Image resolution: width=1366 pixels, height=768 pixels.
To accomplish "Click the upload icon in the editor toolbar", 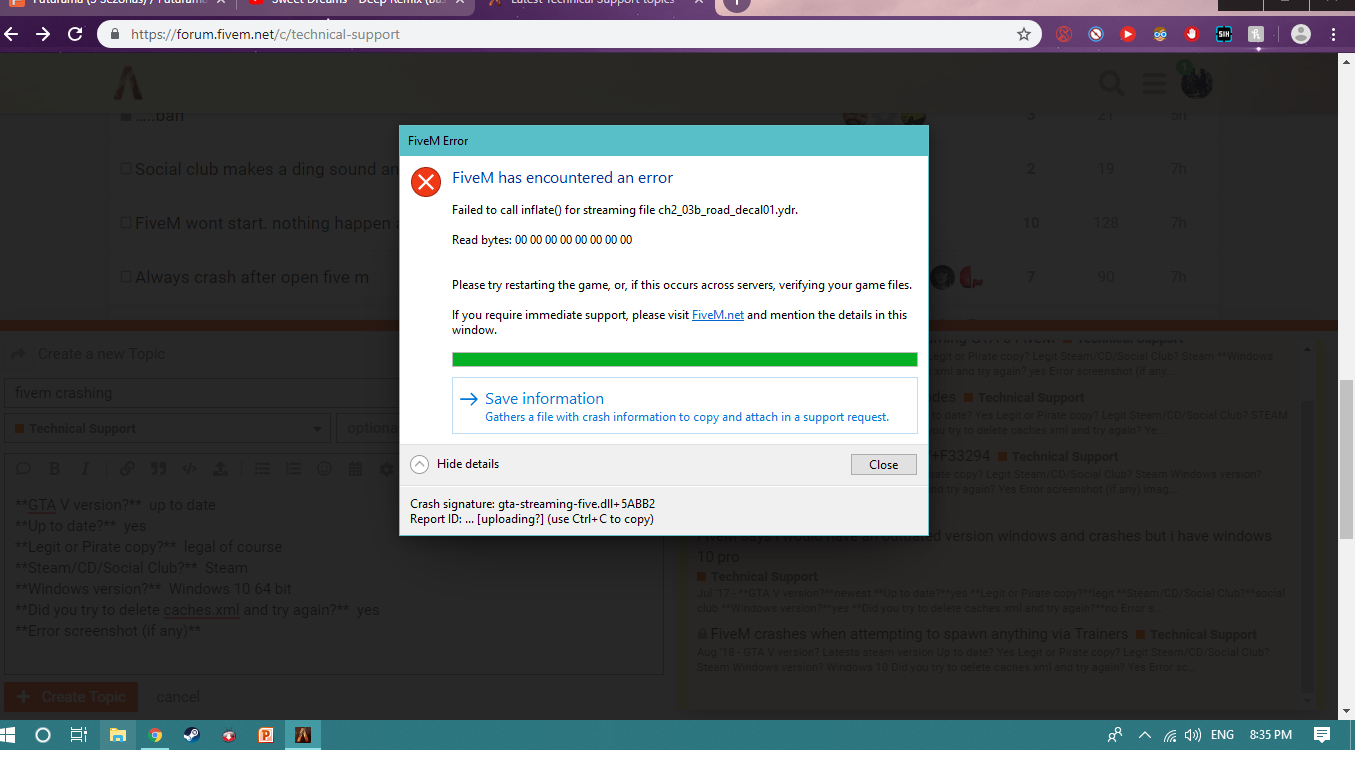I will [x=220, y=468].
